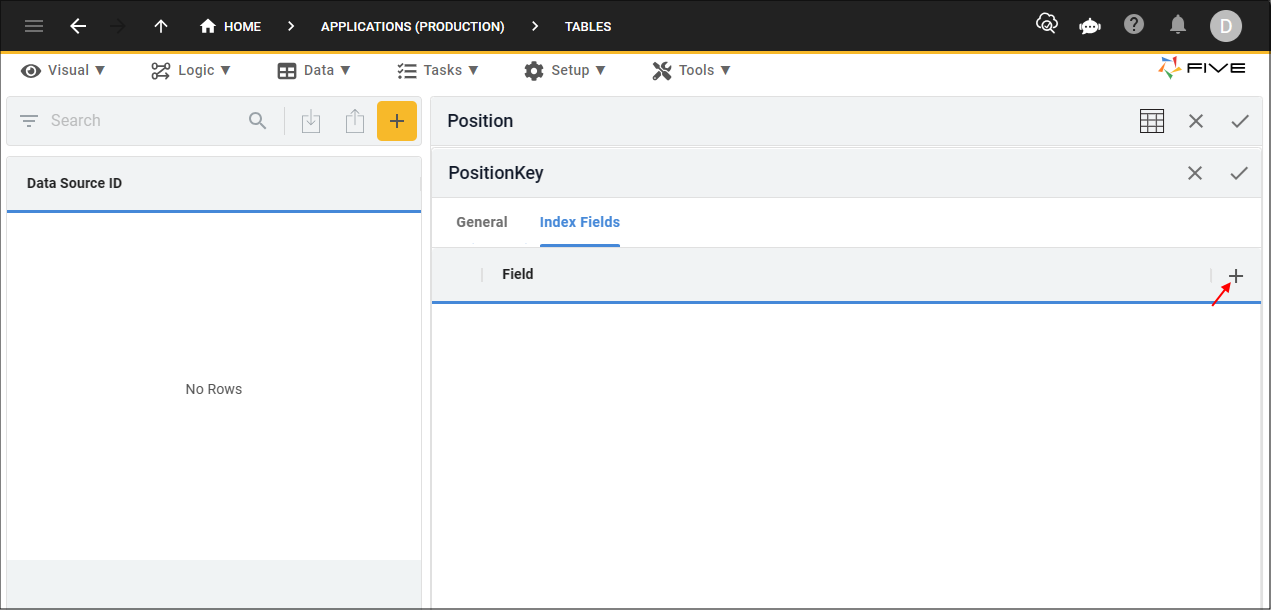Select the Index Fields tab
The image size is (1271, 610).
click(x=579, y=221)
